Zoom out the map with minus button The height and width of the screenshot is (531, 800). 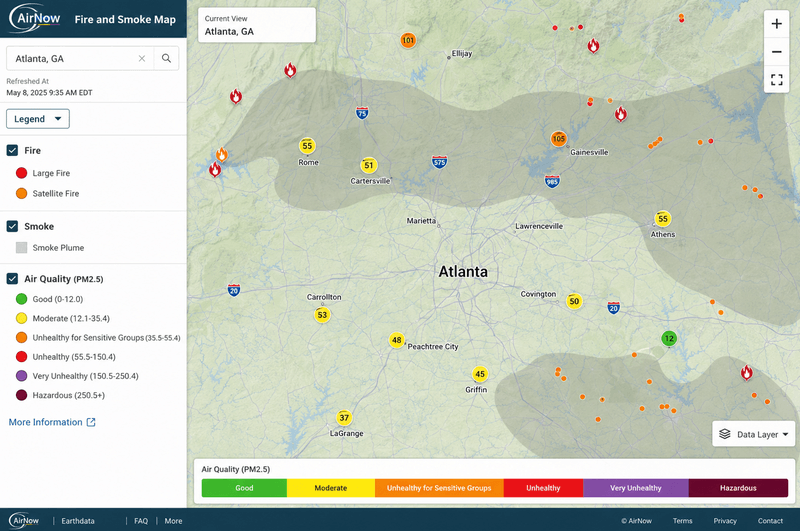[x=777, y=52]
